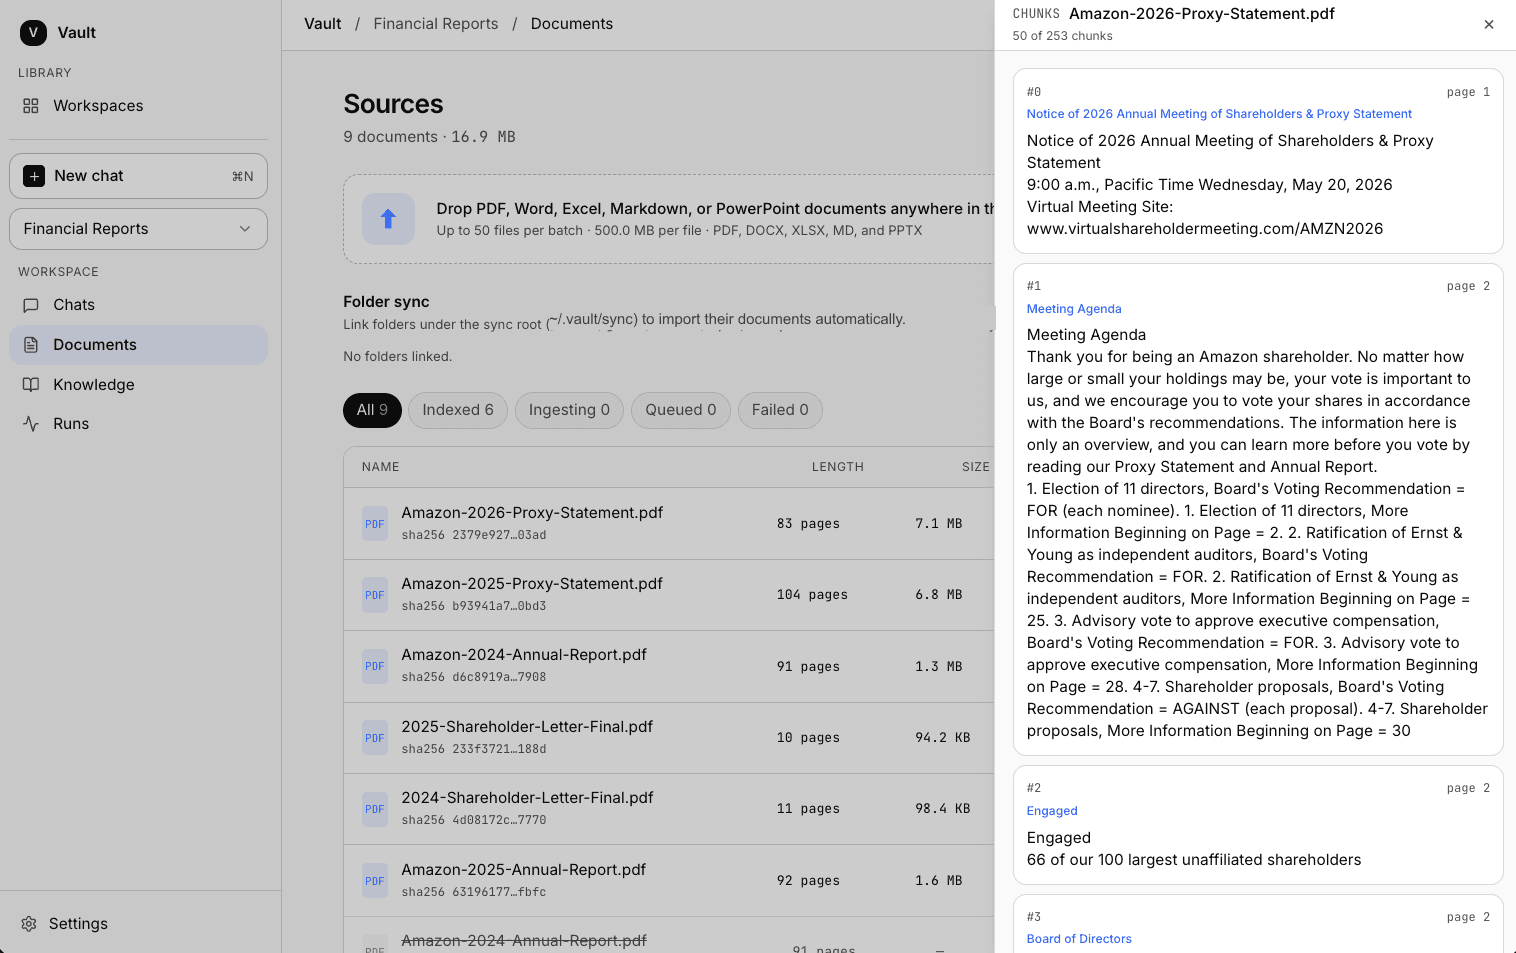Screen dimensions: 1516x953
Task: Filter by Ingesting 0 documents
Action: coord(569,410)
